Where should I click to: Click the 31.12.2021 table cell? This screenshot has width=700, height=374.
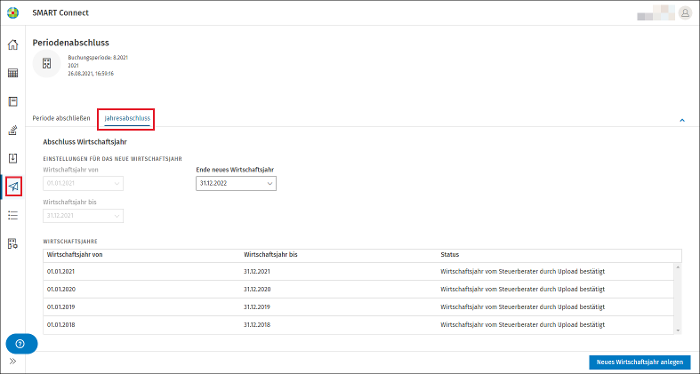pos(257,271)
